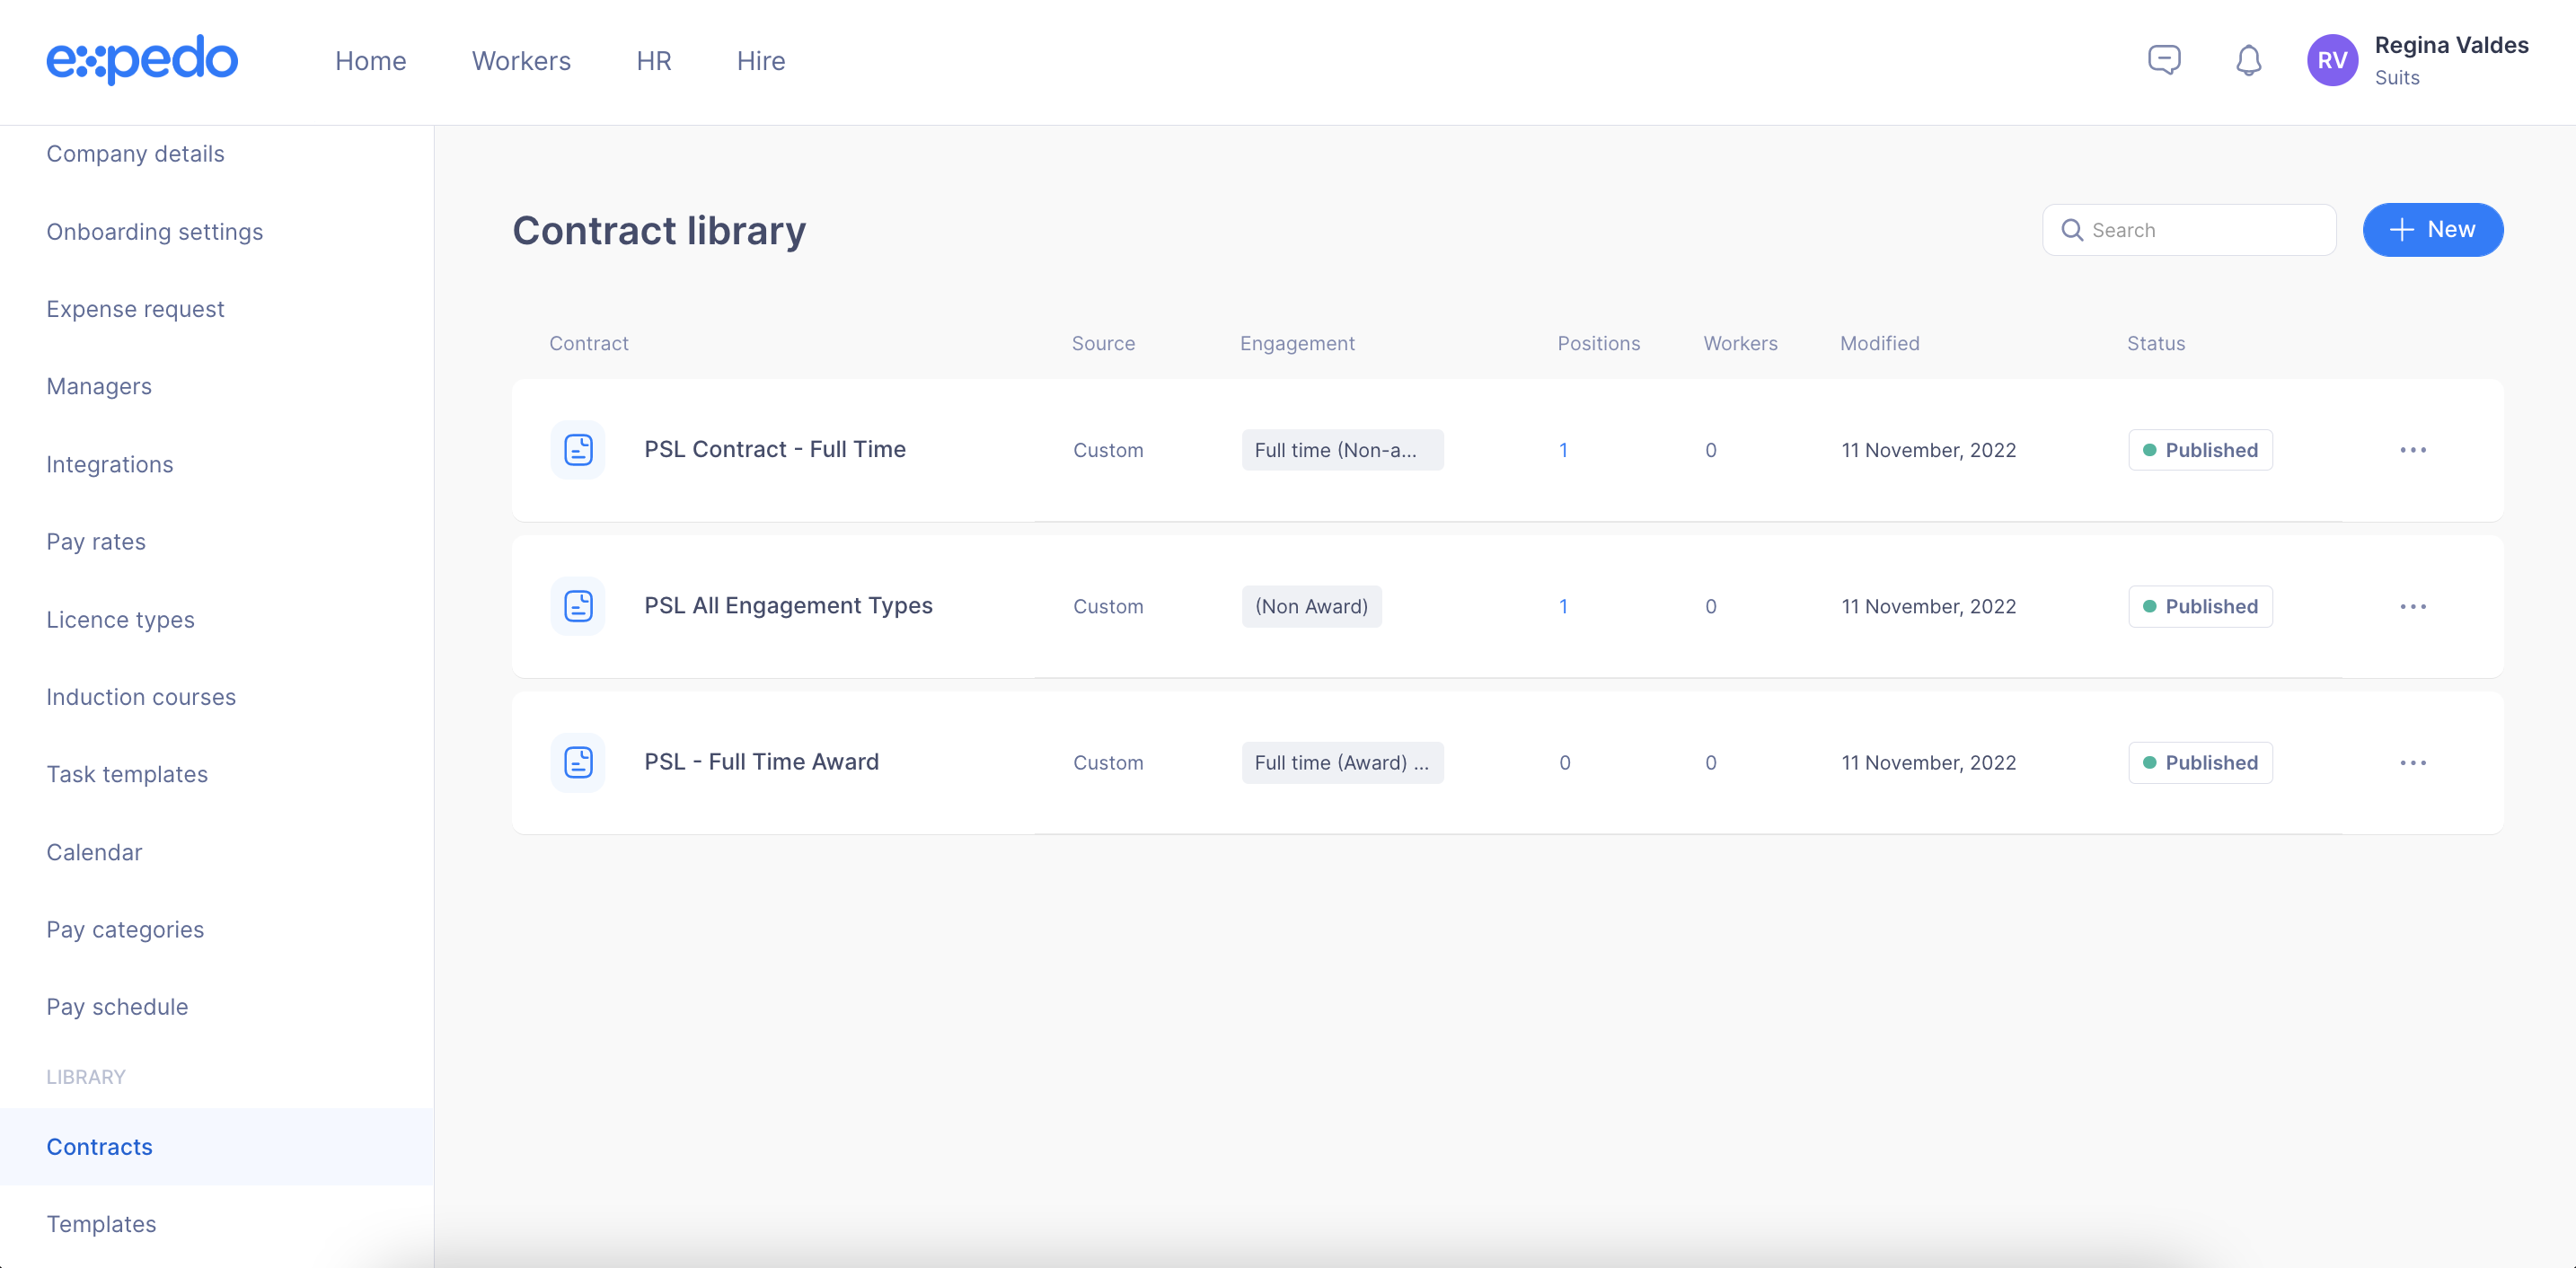This screenshot has height=1268, width=2576.
Task: Open the Workers menu
Action: point(521,61)
